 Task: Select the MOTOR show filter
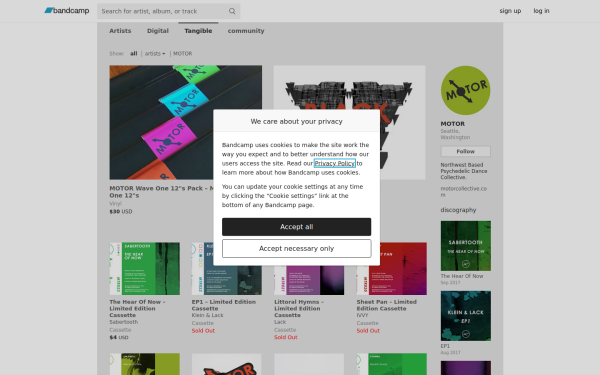tap(183, 54)
